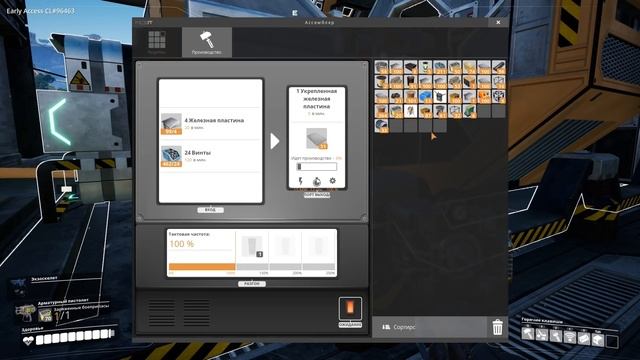Click the Винты input slot icon

click(171, 156)
